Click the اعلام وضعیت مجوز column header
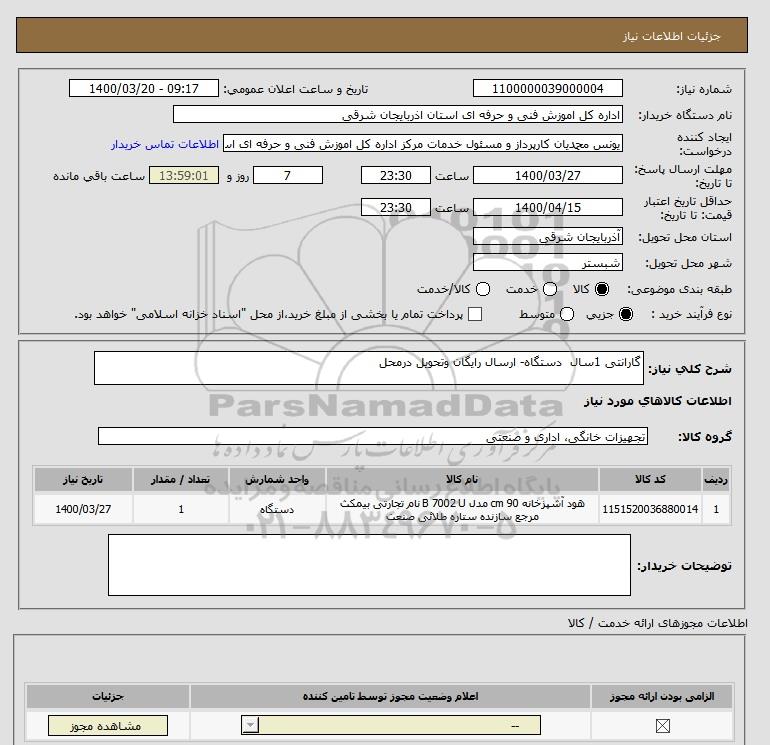 click(x=390, y=696)
